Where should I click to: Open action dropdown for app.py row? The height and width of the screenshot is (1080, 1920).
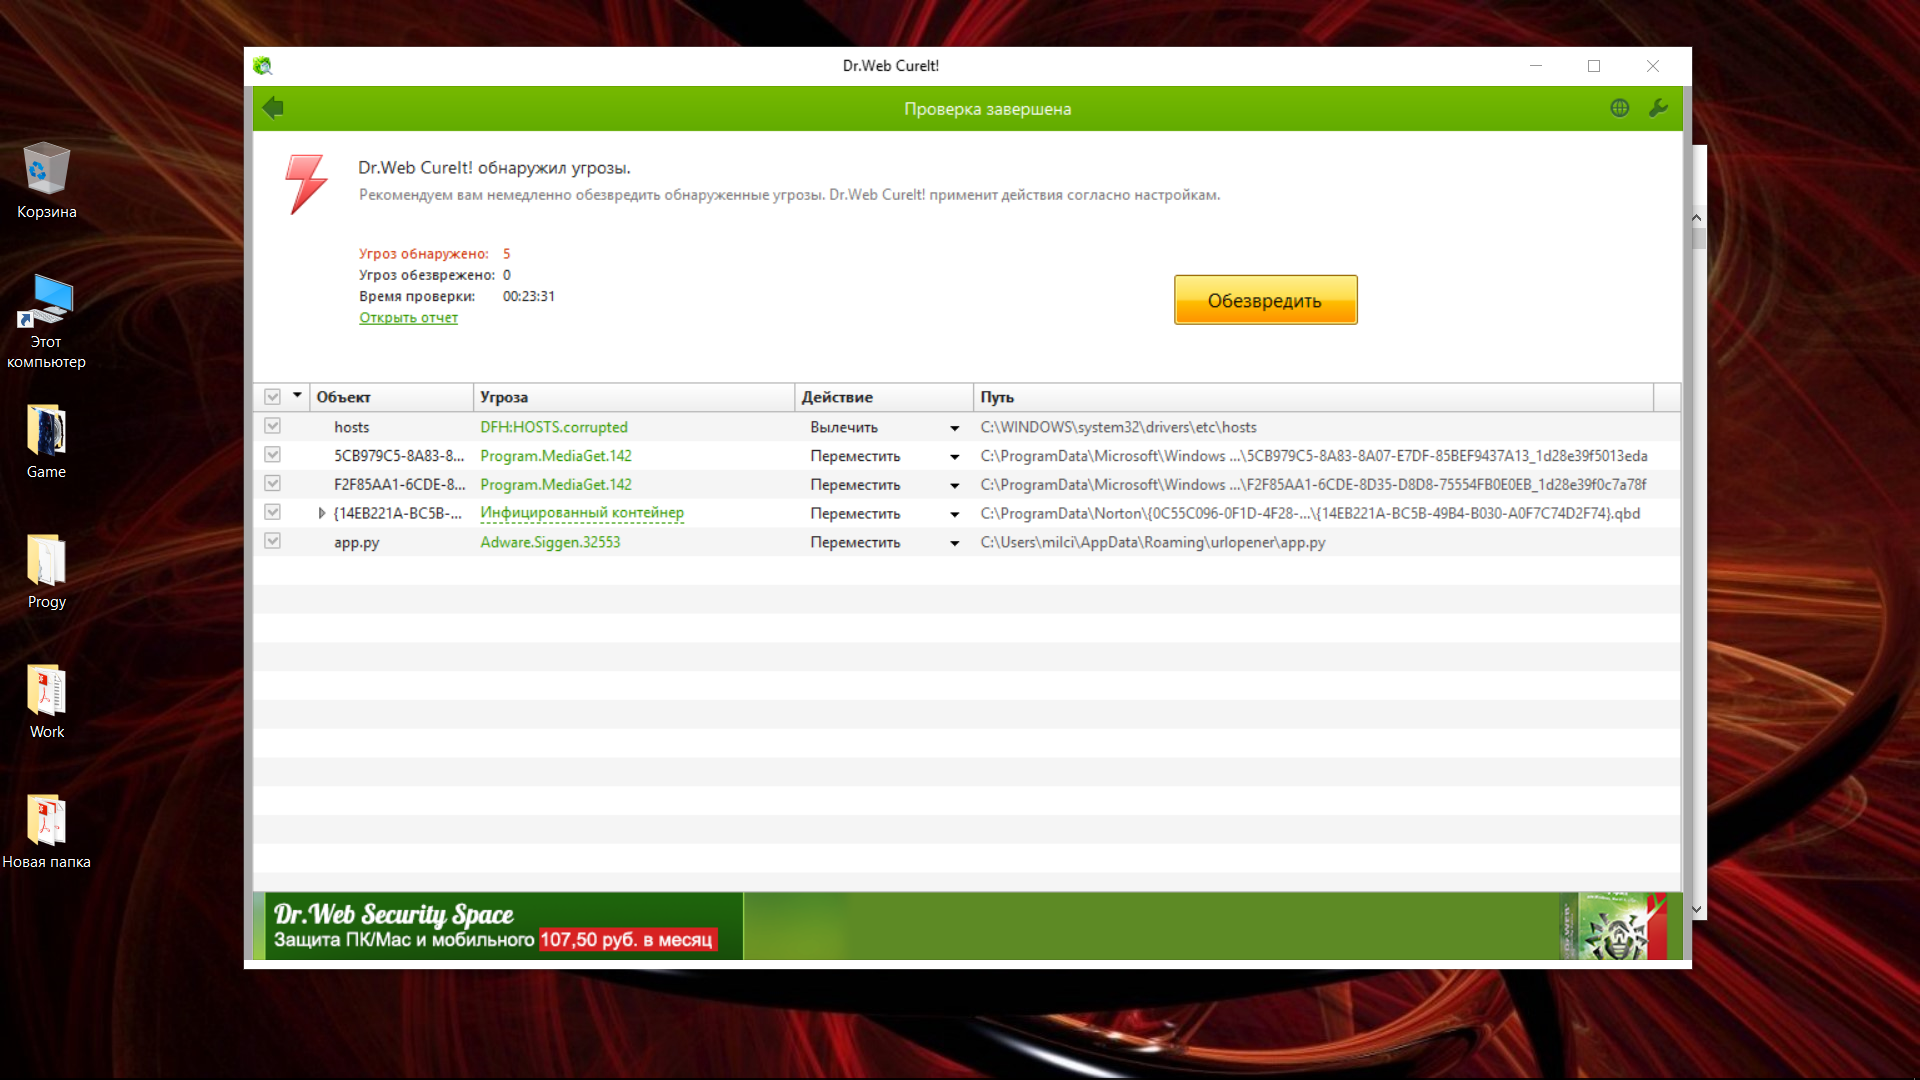(955, 543)
